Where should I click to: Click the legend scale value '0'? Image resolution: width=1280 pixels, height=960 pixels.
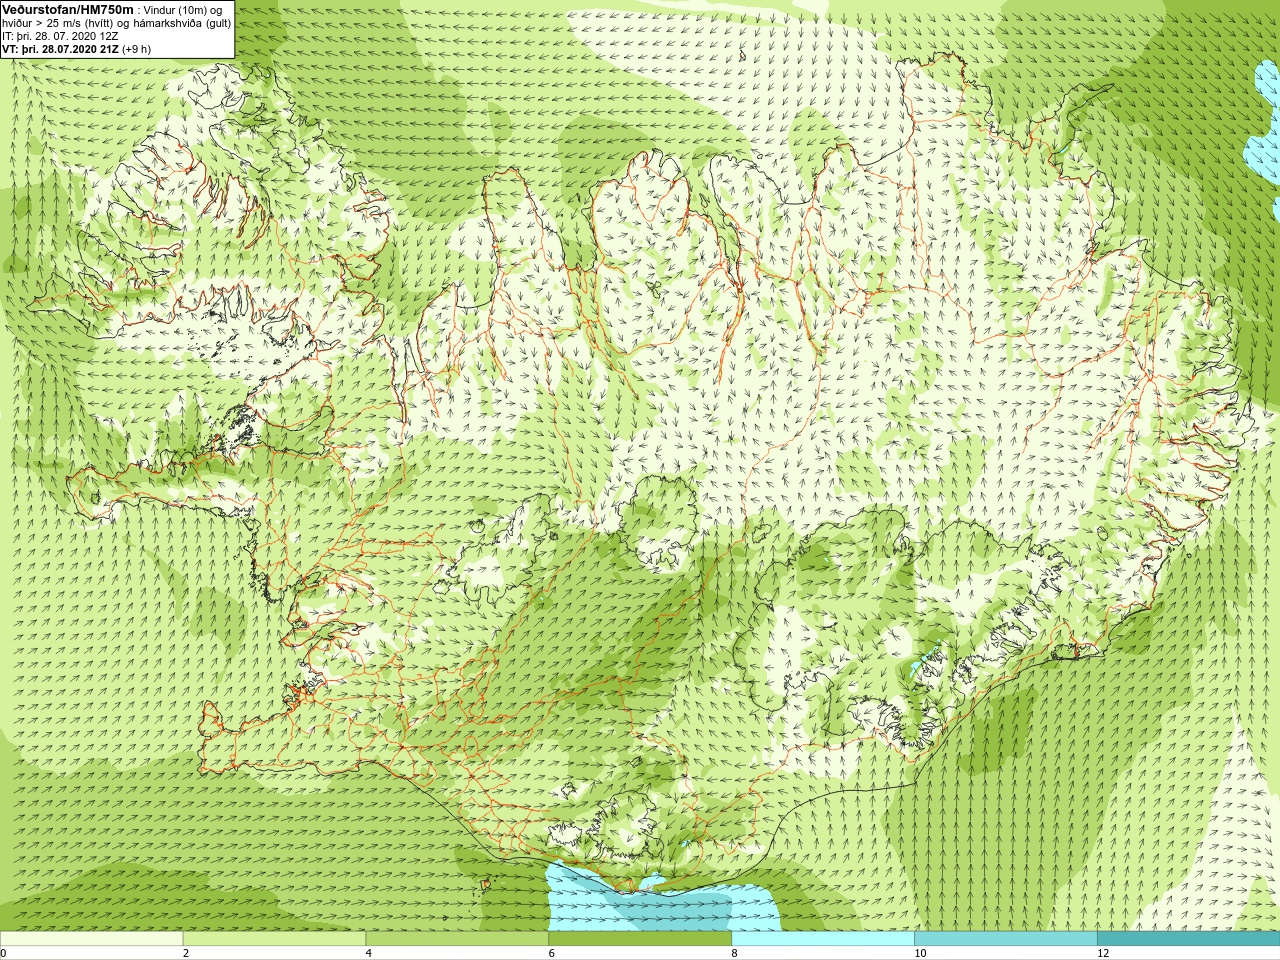[x=4, y=953]
